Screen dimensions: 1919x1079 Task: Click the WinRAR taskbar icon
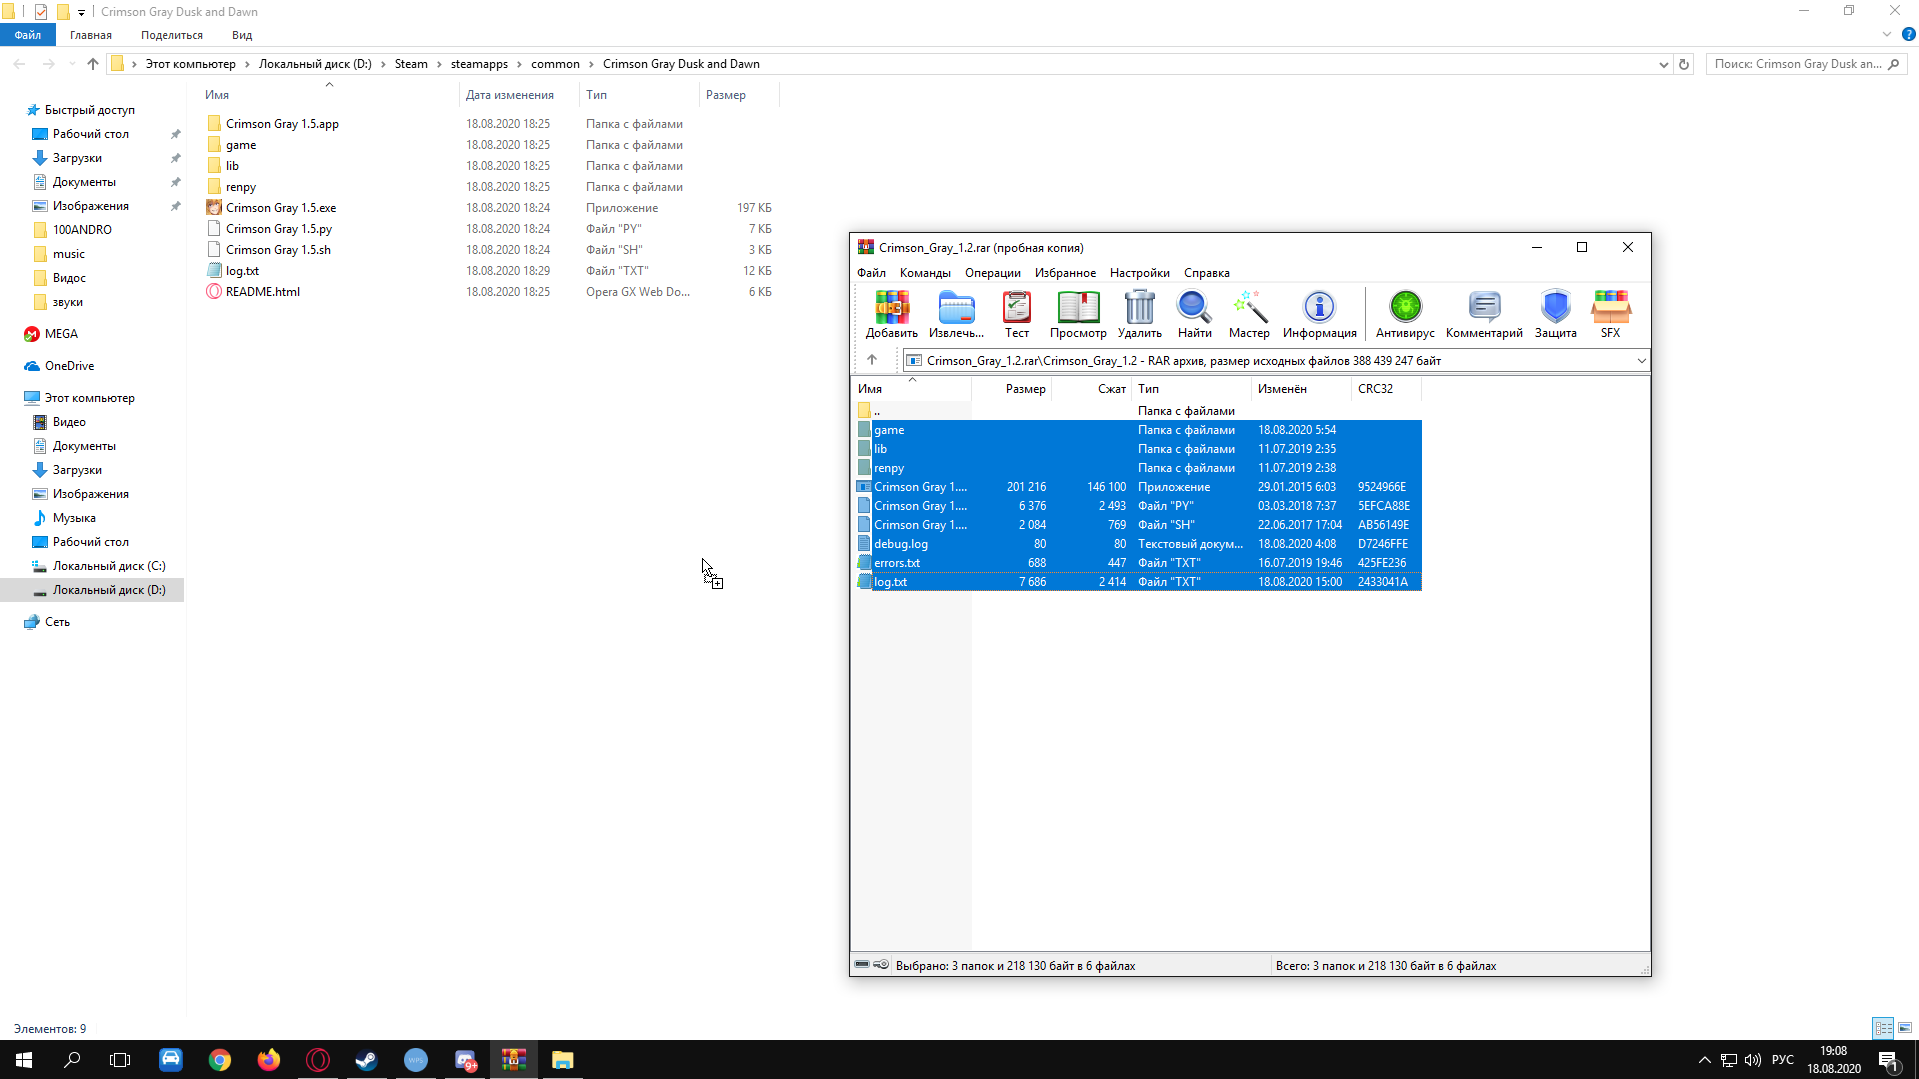[x=514, y=1060]
